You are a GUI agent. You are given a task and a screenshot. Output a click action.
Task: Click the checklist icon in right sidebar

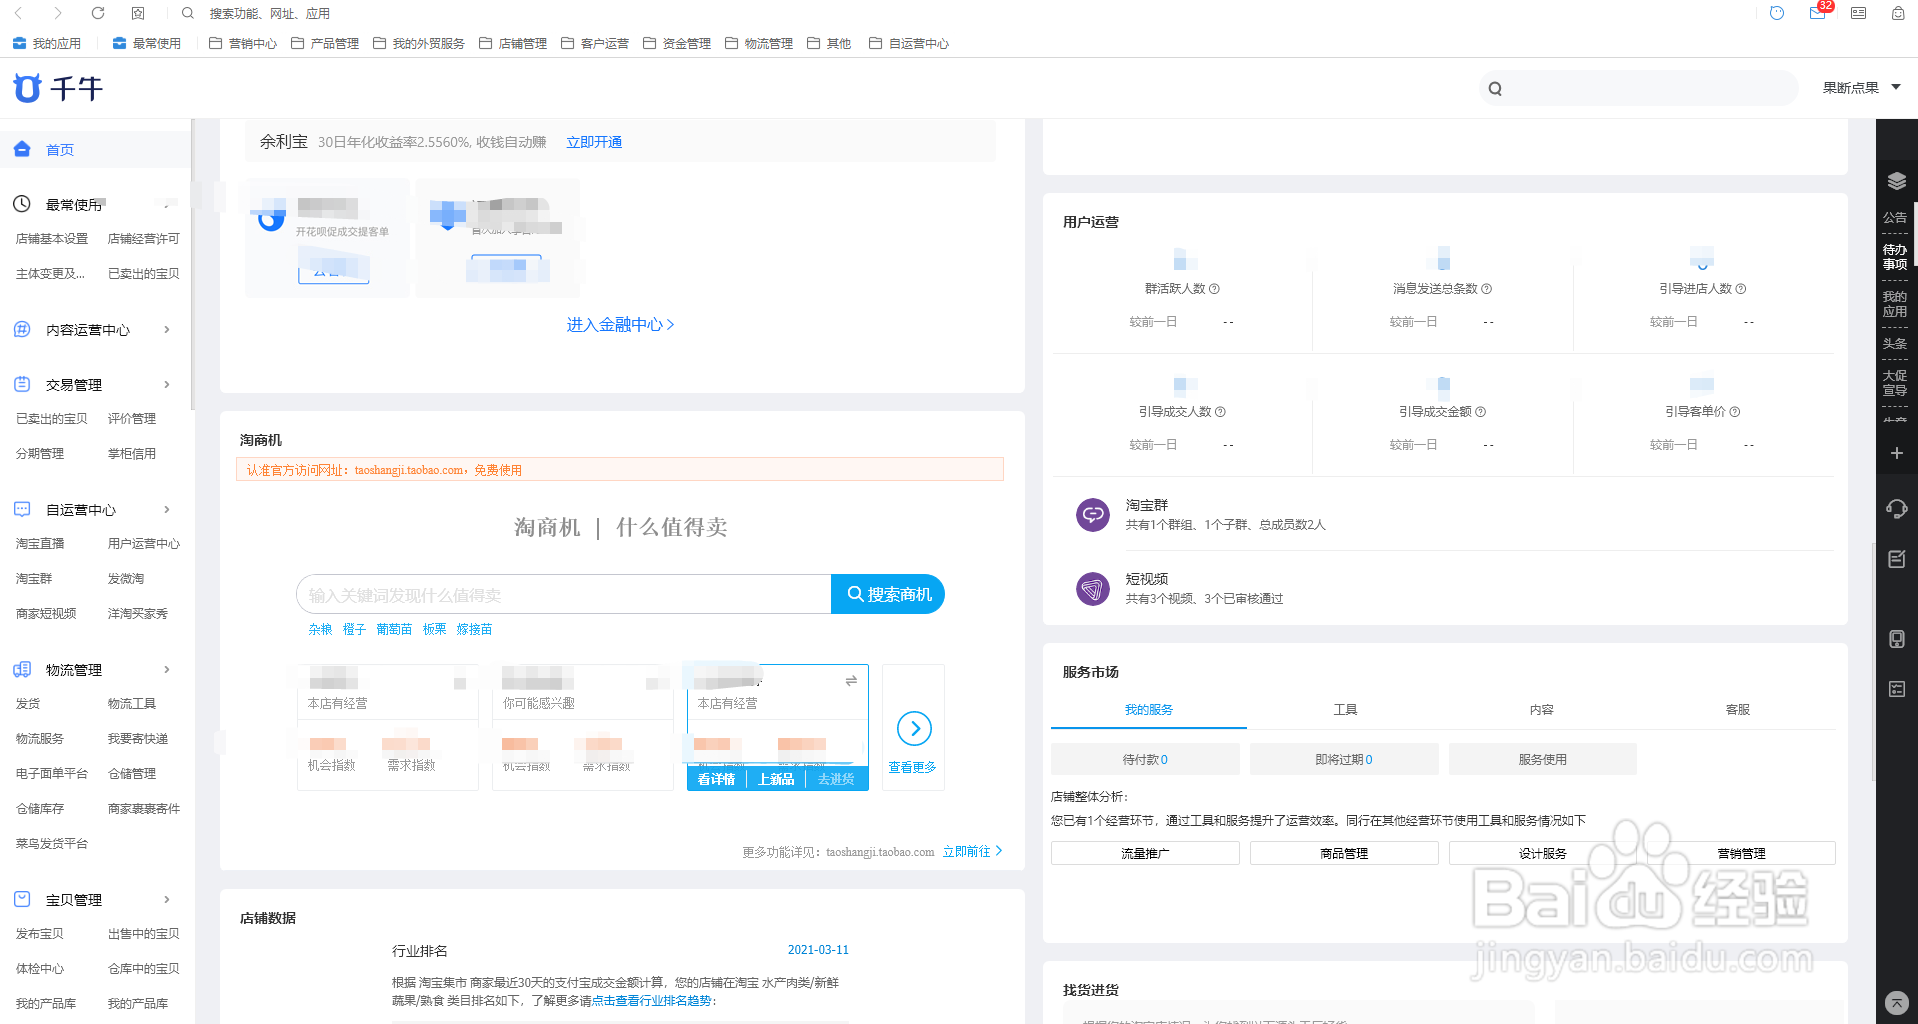1896,689
